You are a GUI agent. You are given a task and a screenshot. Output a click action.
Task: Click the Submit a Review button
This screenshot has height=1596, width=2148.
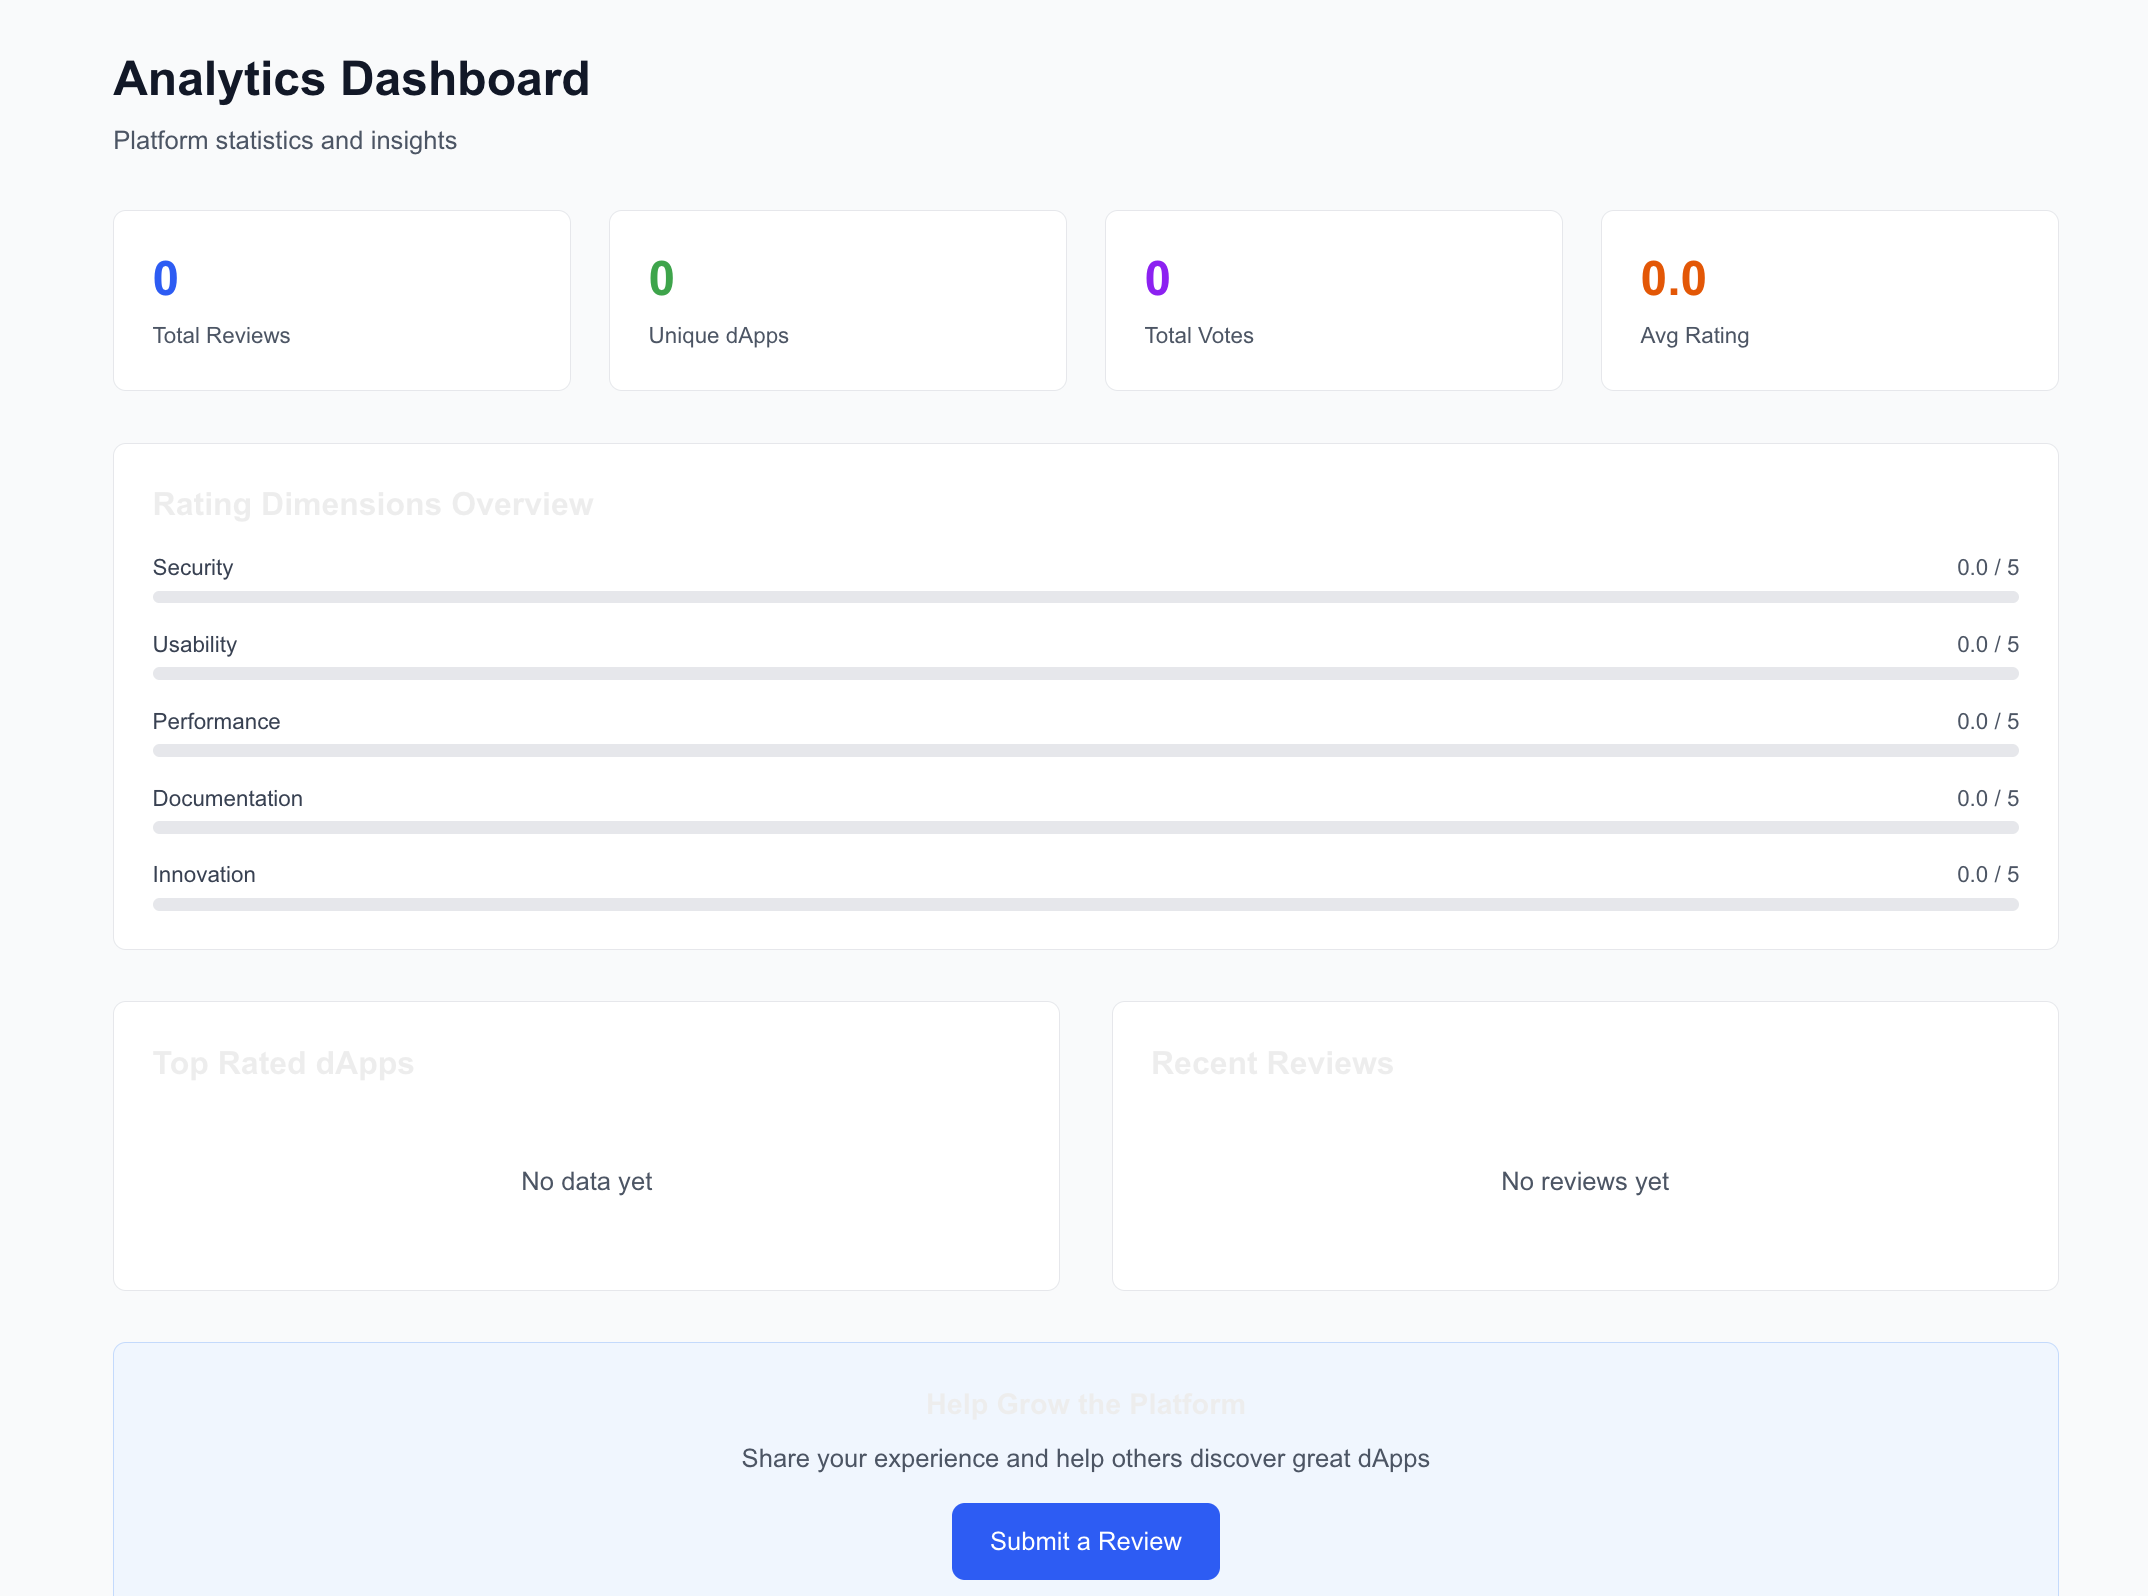pos(1085,1540)
